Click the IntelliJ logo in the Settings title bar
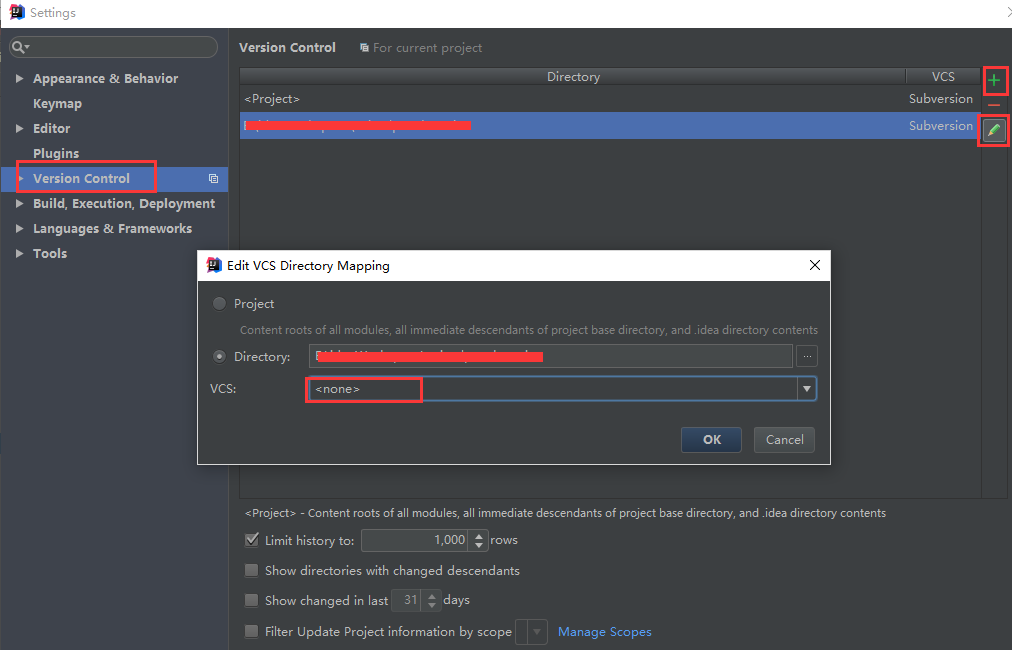This screenshot has width=1012, height=650. coord(17,12)
